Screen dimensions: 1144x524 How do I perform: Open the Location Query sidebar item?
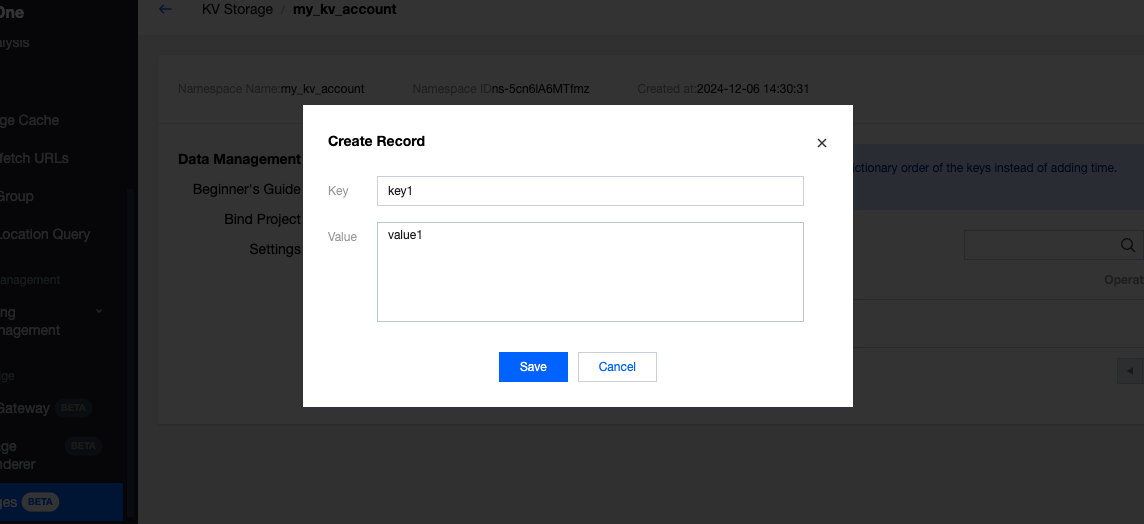tap(45, 234)
